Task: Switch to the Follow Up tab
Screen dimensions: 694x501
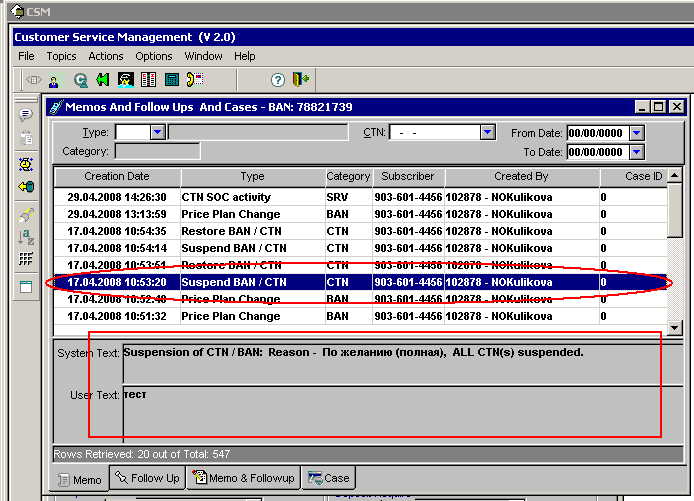Action: pos(147,478)
